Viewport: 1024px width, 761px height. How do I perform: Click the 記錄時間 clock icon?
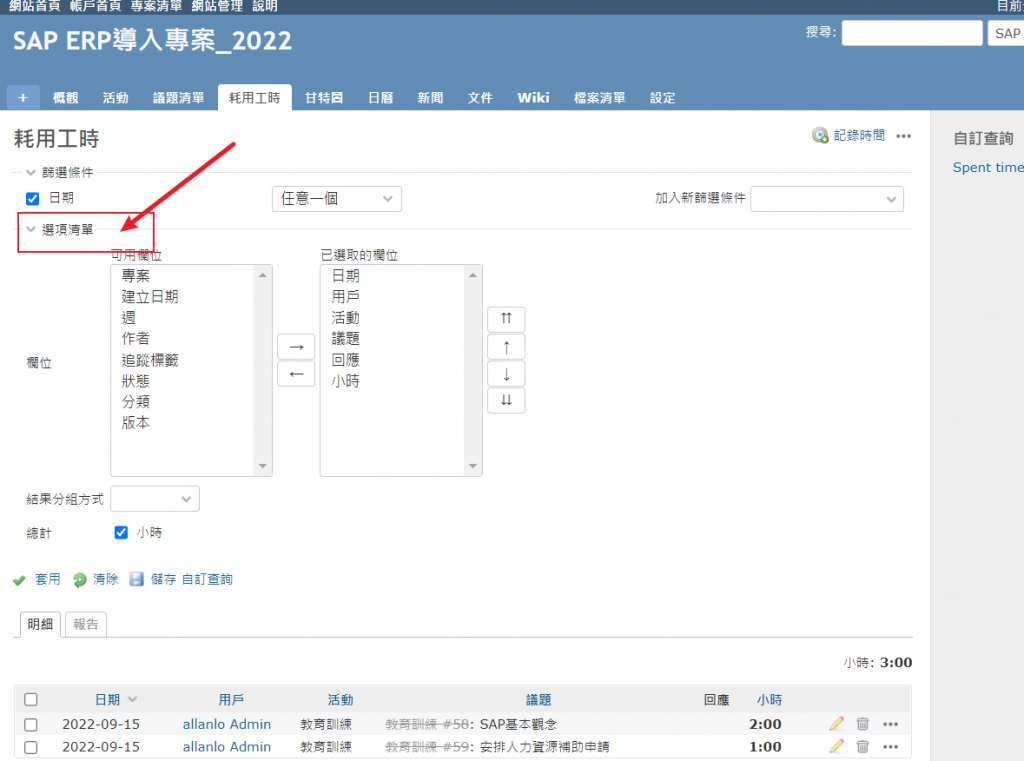[820, 135]
